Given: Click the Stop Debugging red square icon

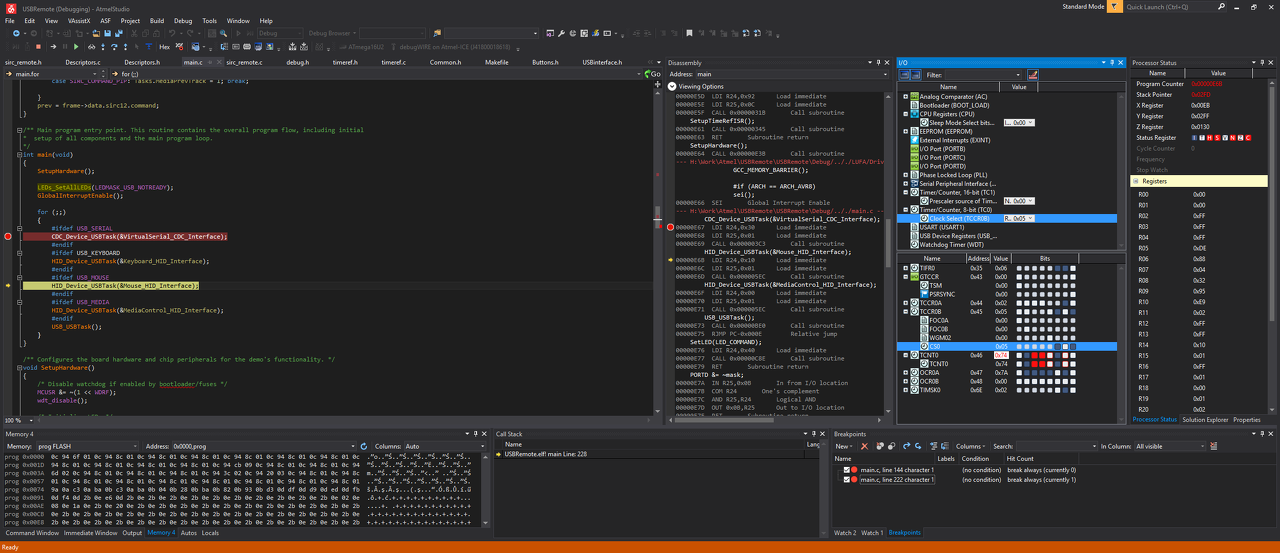Looking at the screenshot, I should tap(39, 47).
